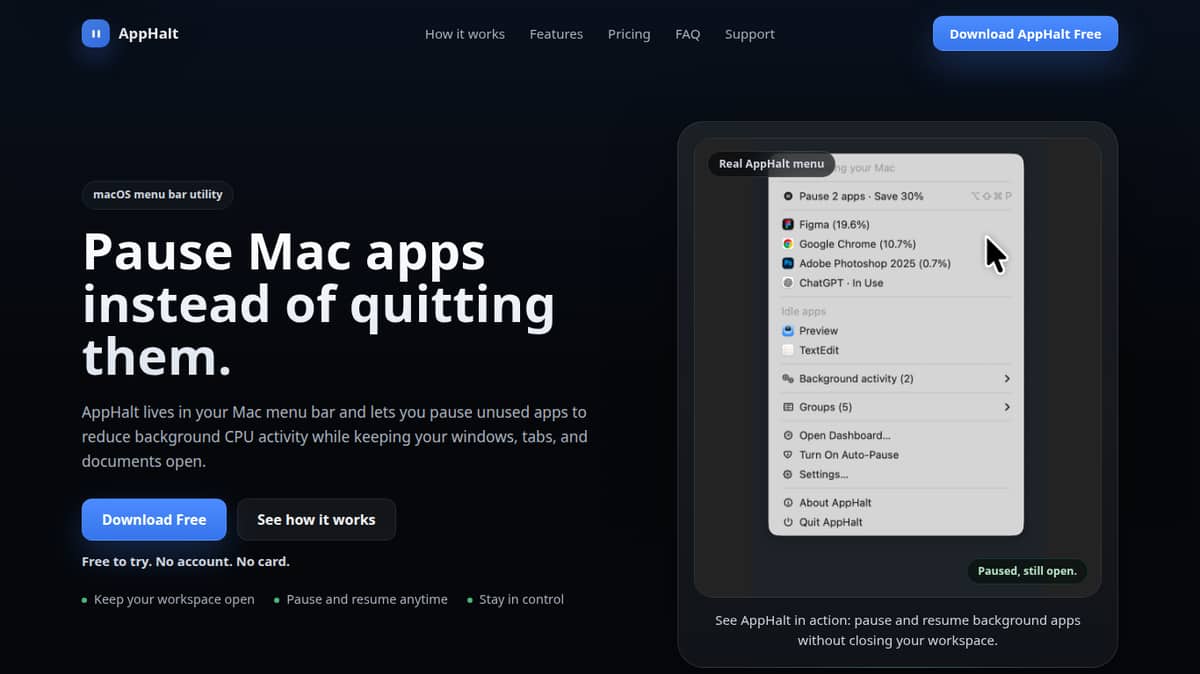The width and height of the screenshot is (1200, 674).
Task: Visit the Support nav link
Action: 750,34
